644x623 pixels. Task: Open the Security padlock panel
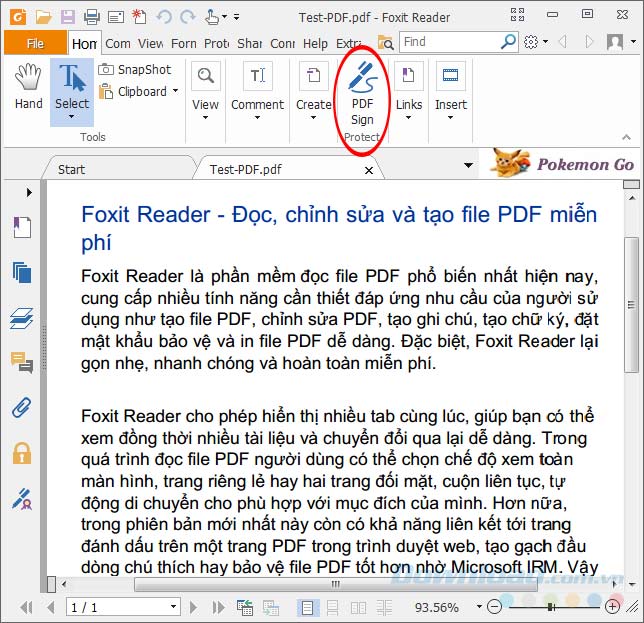22,453
